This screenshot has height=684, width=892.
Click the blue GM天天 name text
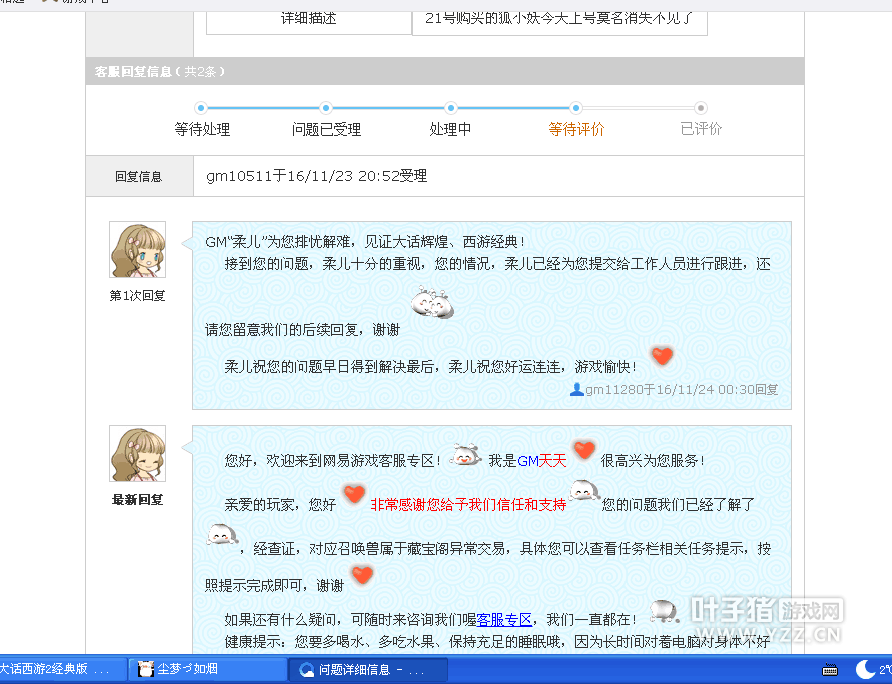coord(542,461)
